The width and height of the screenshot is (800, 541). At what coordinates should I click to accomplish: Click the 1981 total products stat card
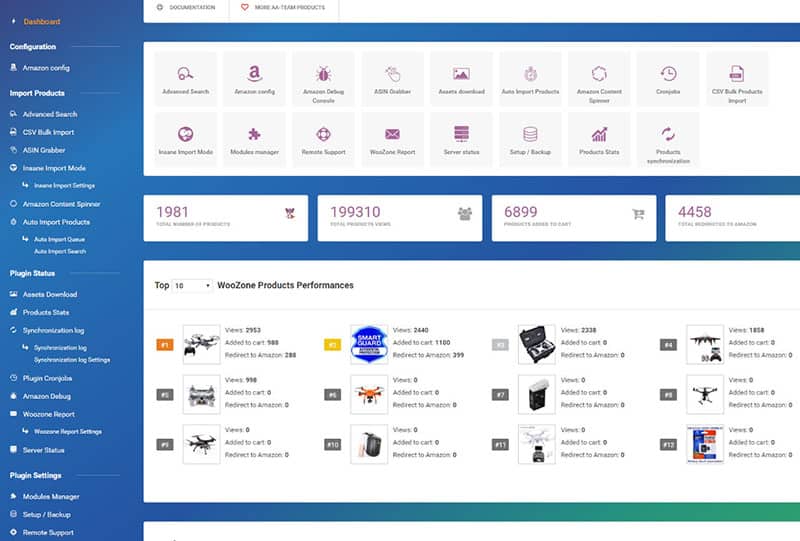coord(226,218)
